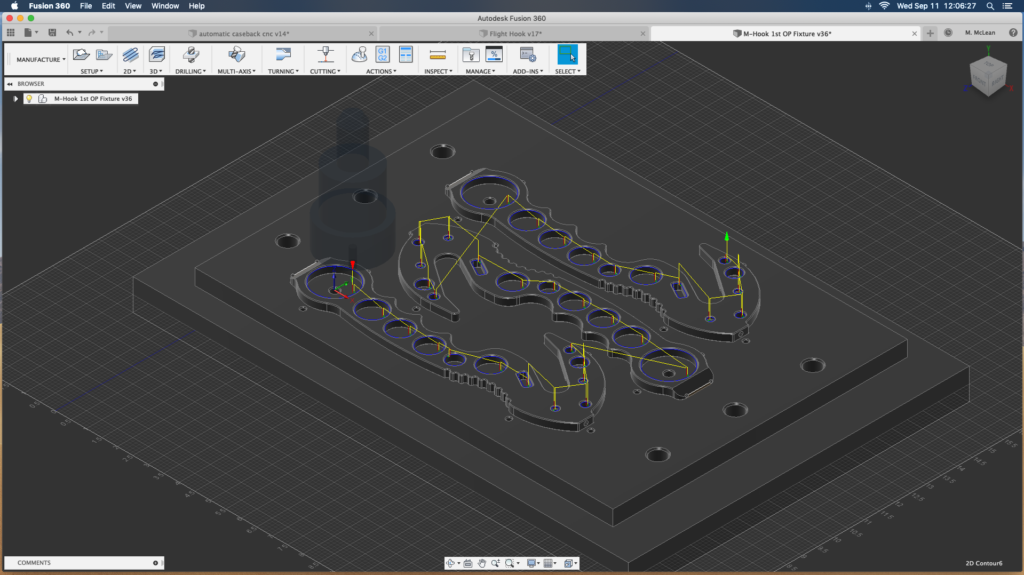The width and height of the screenshot is (1024, 575).
Task: Select the Drilling tool icon
Action: [190, 55]
